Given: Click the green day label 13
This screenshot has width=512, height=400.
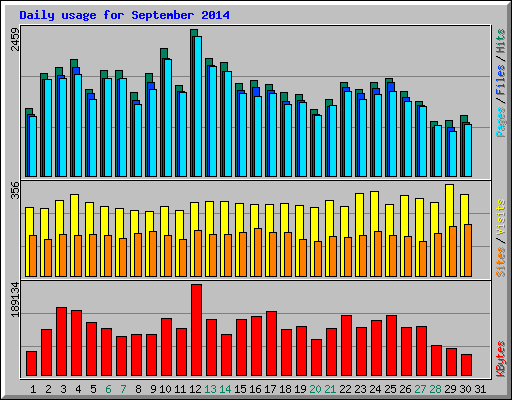Looking at the screenshot, I should (x=210, y=389).
